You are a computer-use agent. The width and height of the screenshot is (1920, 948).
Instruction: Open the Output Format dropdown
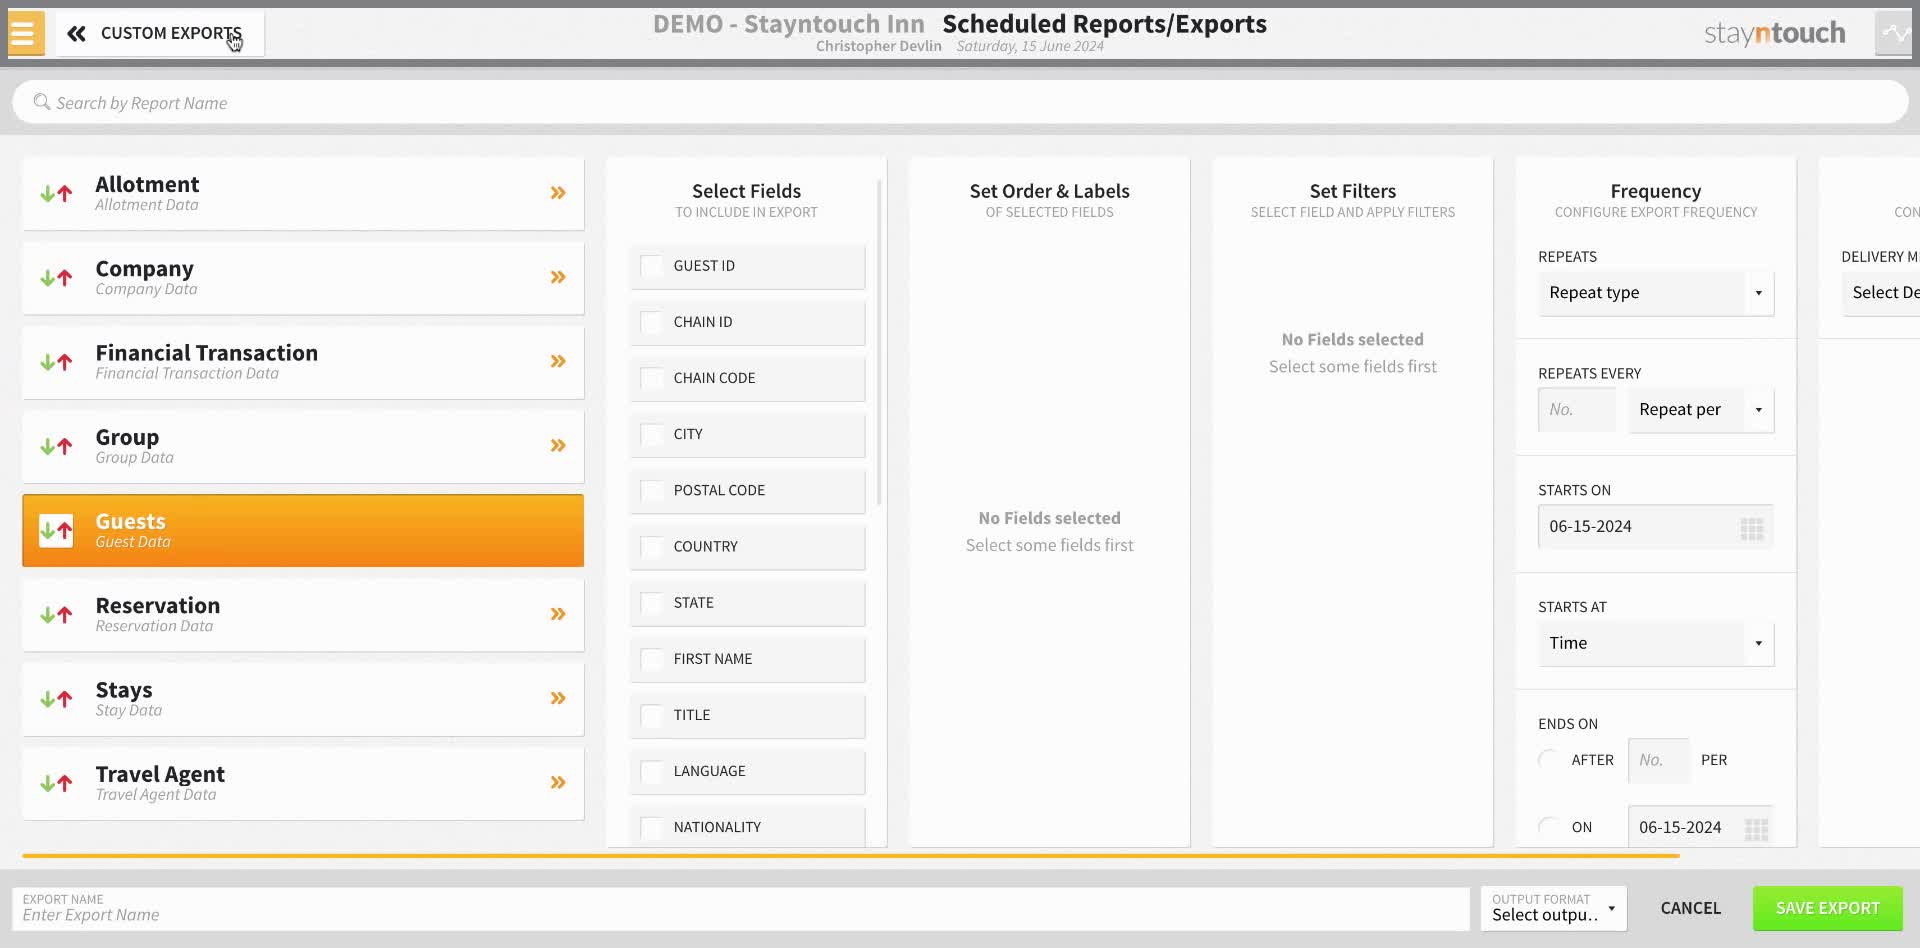1554,908
